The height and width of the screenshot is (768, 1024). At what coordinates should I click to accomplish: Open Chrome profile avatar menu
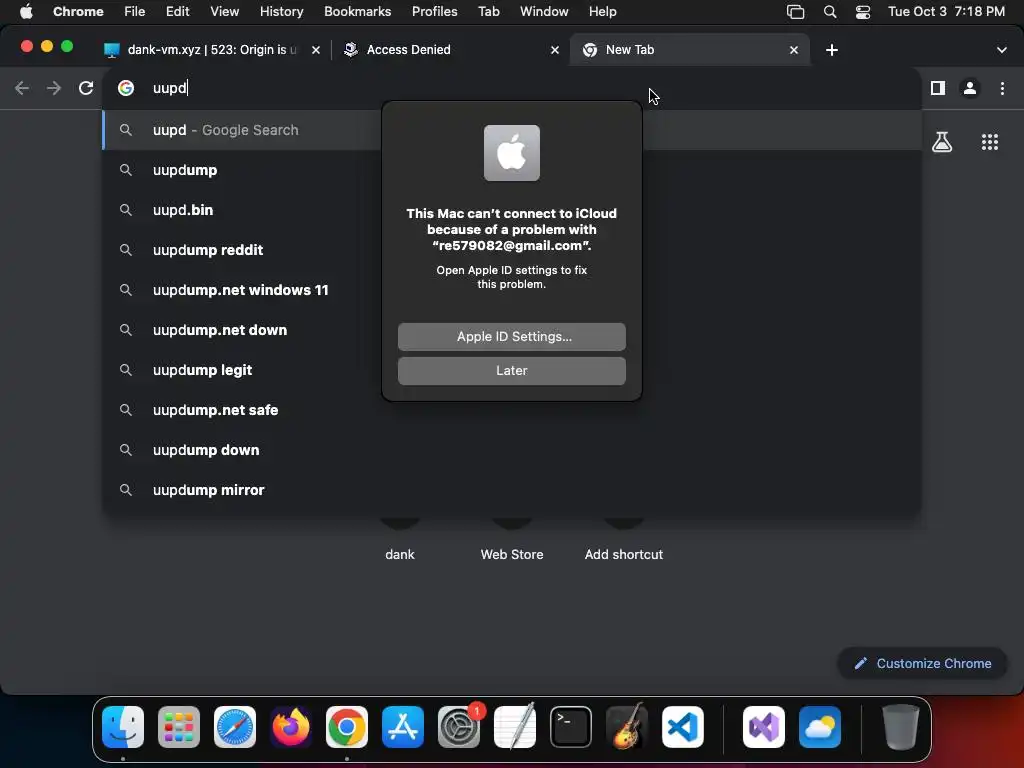(970, 88)
